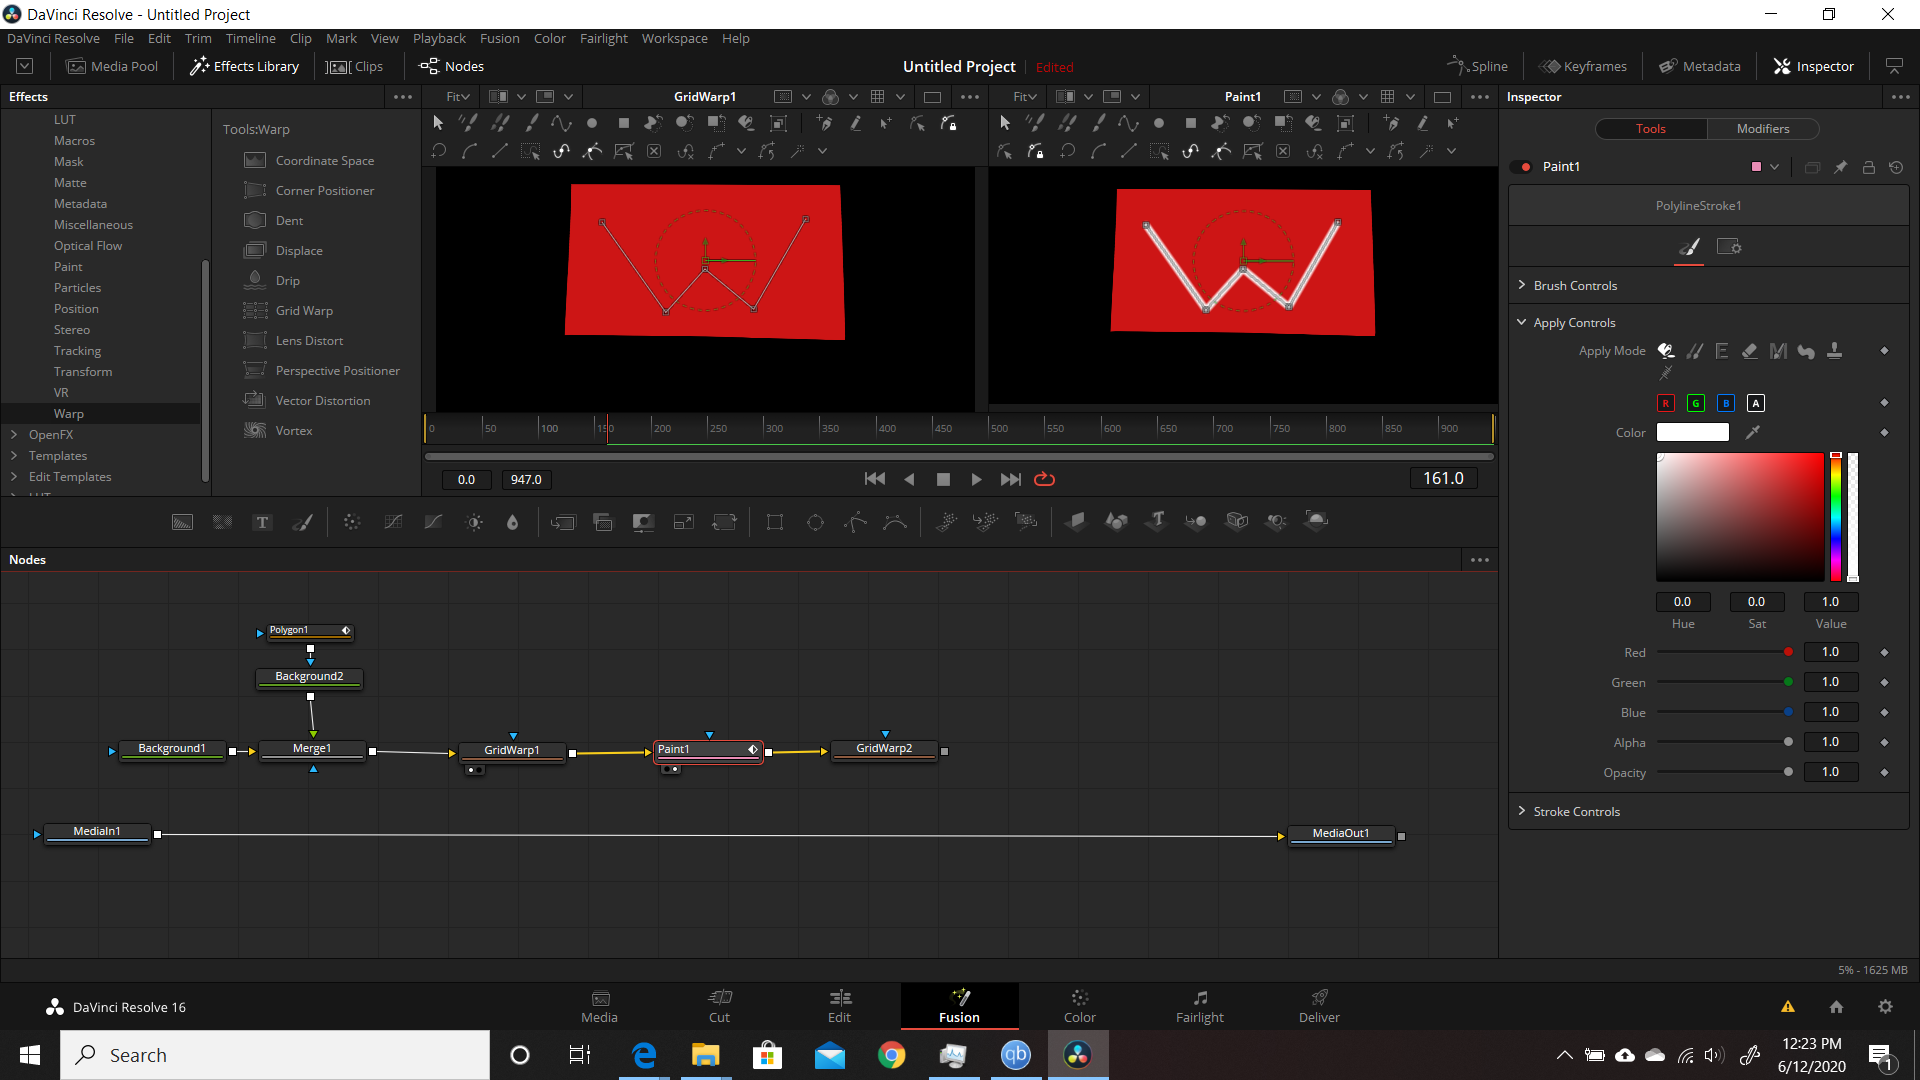Open the Paint1 versions icon in Inspector
This screenshot has width=1920, height=1080.
click(x=1812, y=167)
